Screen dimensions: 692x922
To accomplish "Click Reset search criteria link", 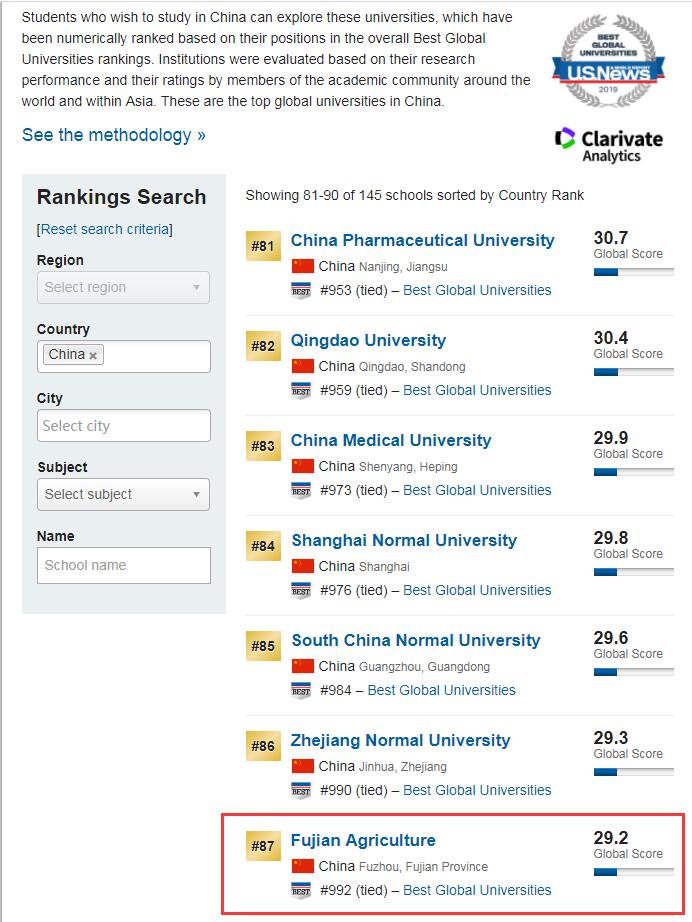I will (x=105, y=229).
